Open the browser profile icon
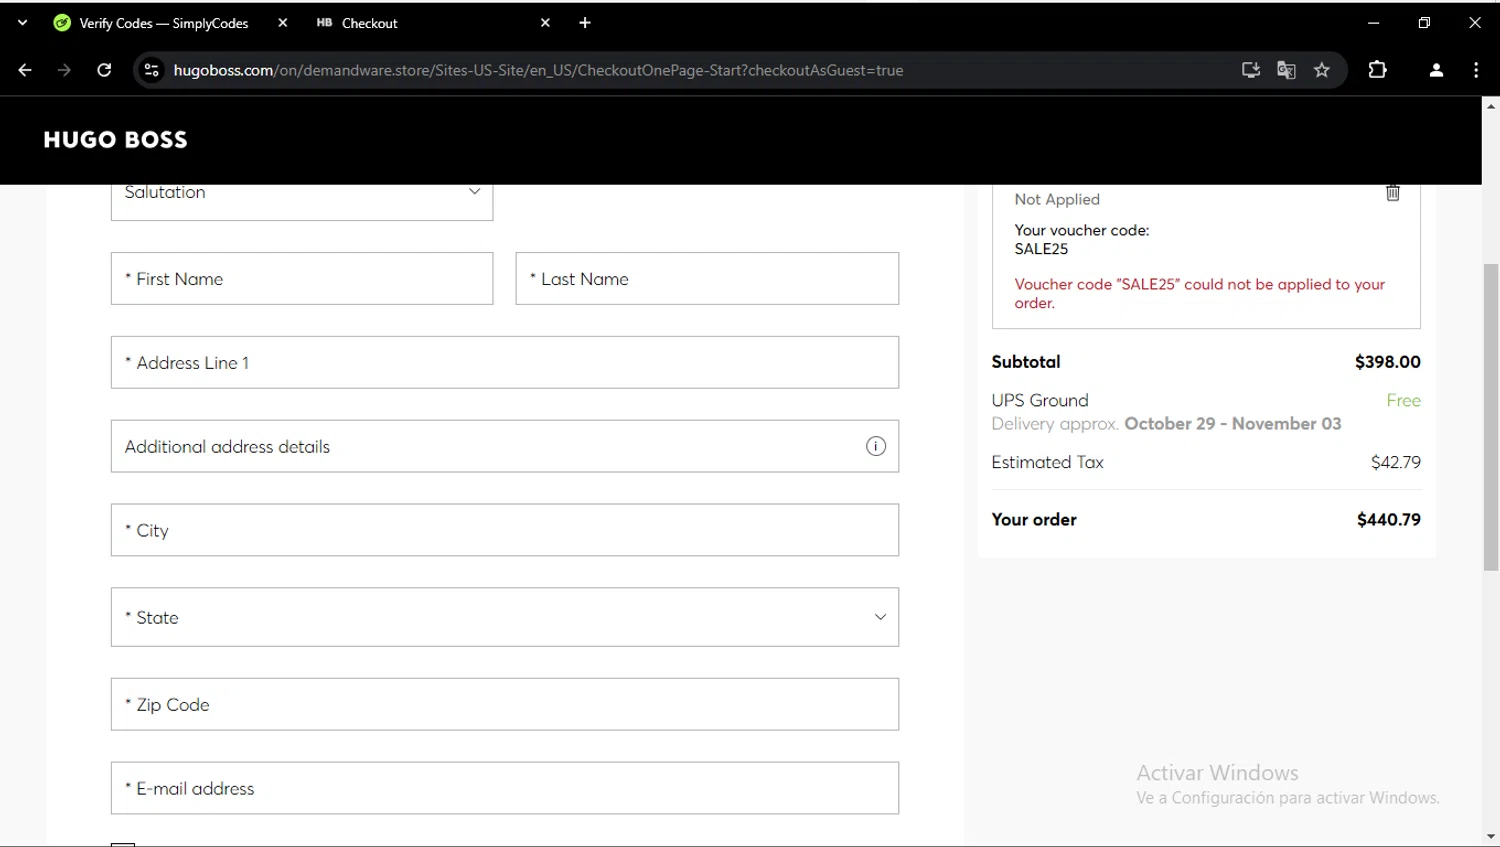Screen dimensions: 1500x847 click(x=1436, y=70)
